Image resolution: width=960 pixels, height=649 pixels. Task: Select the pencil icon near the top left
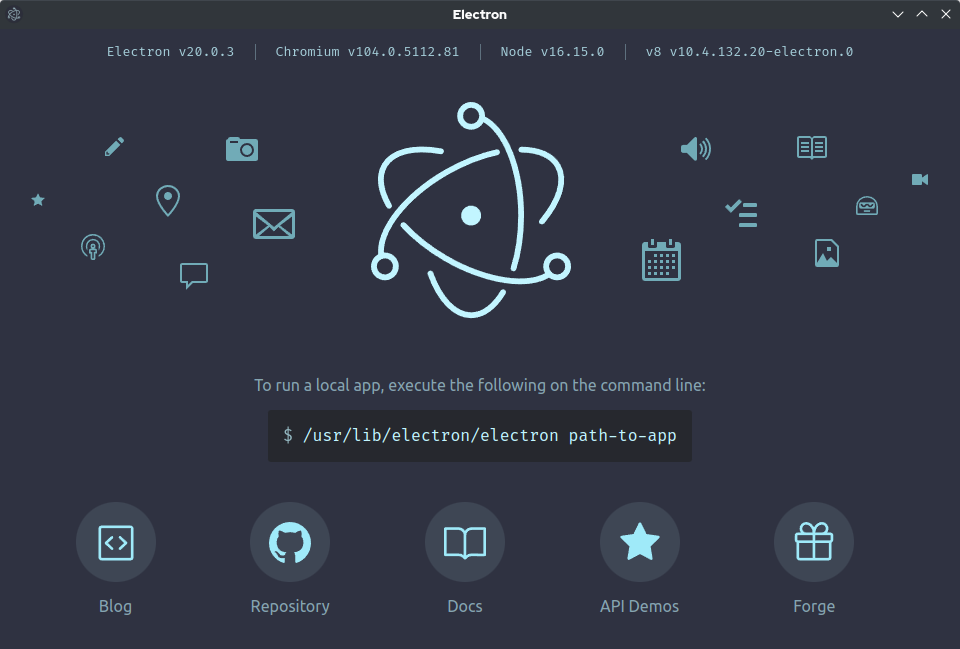pyautogui.click(x=114, y=146)
